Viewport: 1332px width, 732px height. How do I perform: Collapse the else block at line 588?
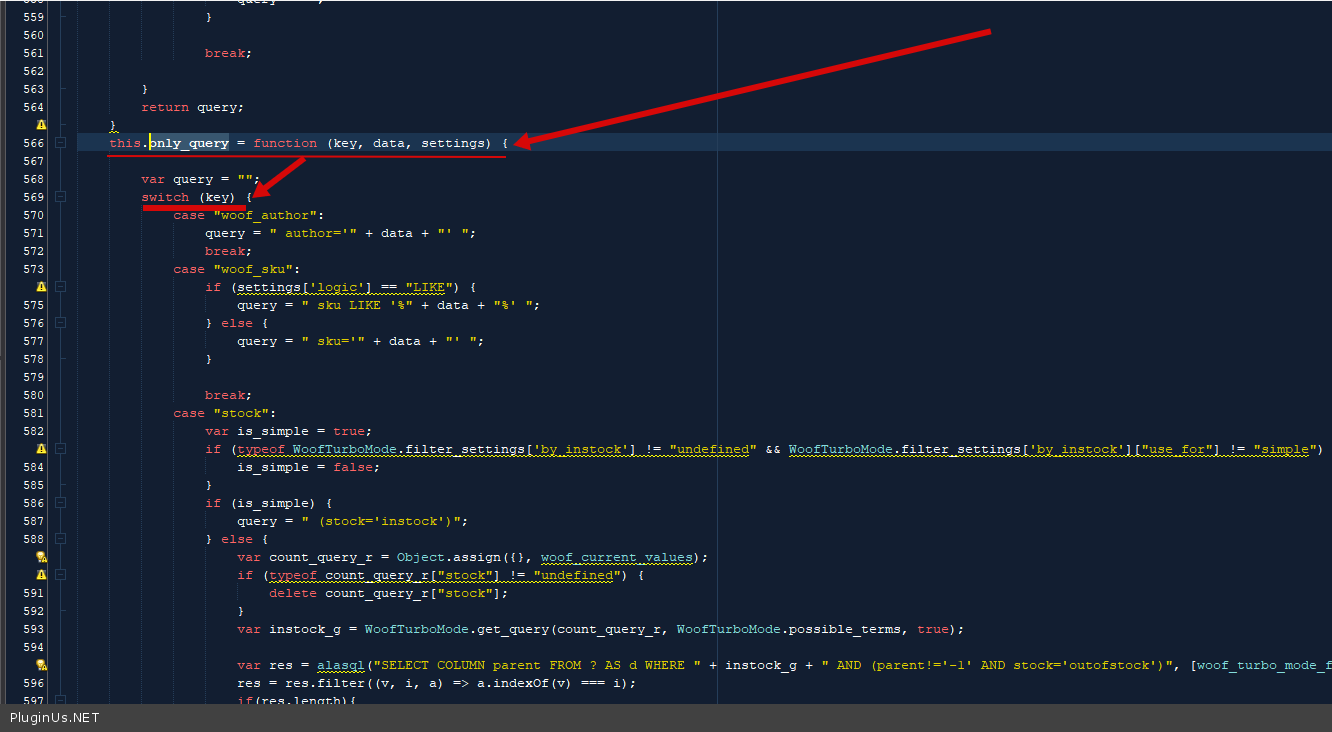point(60,539)
